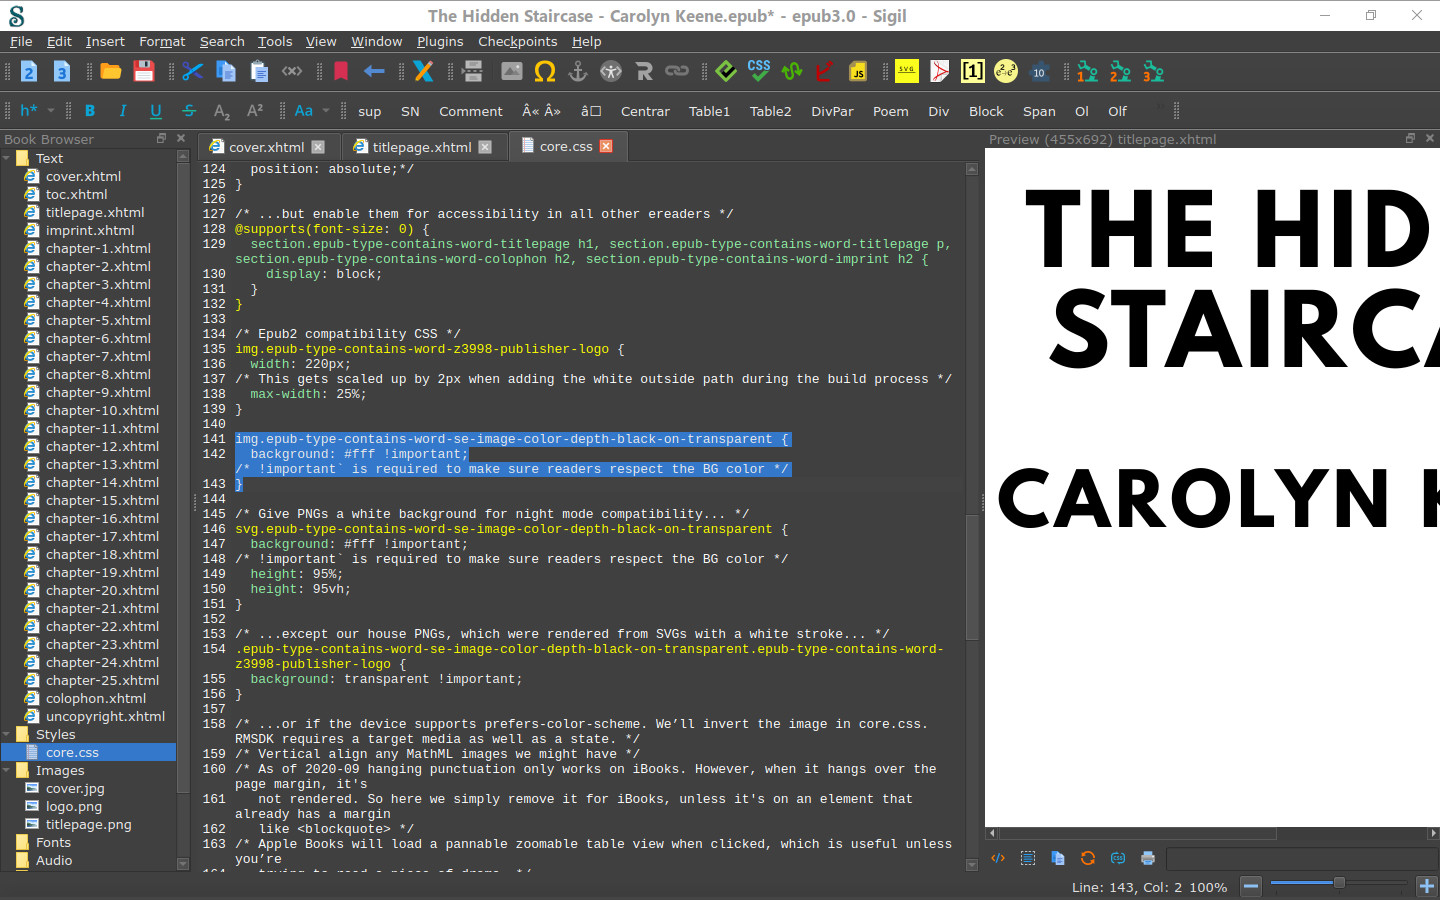Click the DivPar clip button
The image size is (1440, 900).
833,111
